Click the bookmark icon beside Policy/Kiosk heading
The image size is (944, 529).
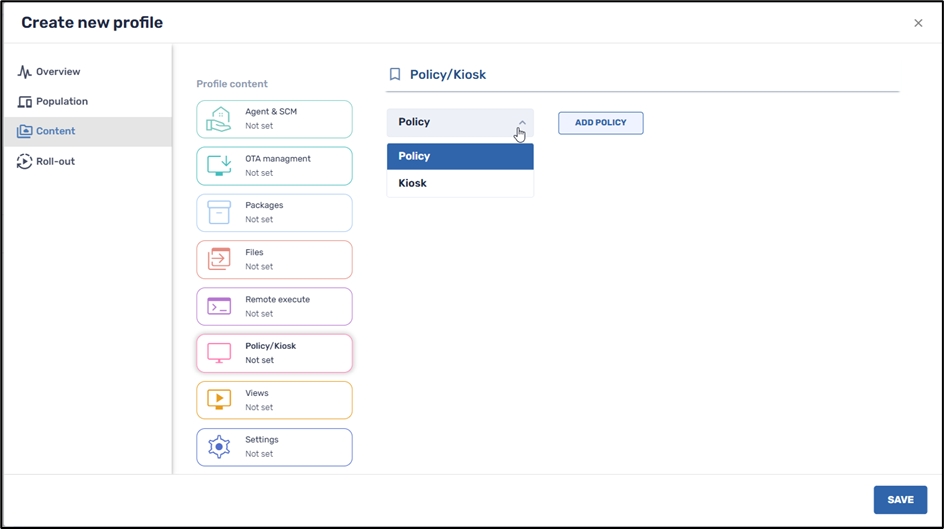[x=395, y=75]
